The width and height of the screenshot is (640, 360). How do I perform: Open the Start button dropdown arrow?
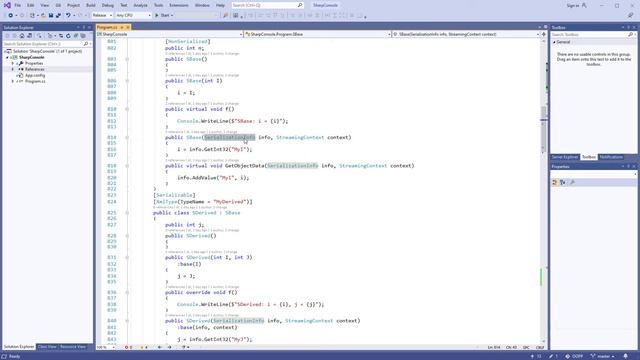pos(172,16)
